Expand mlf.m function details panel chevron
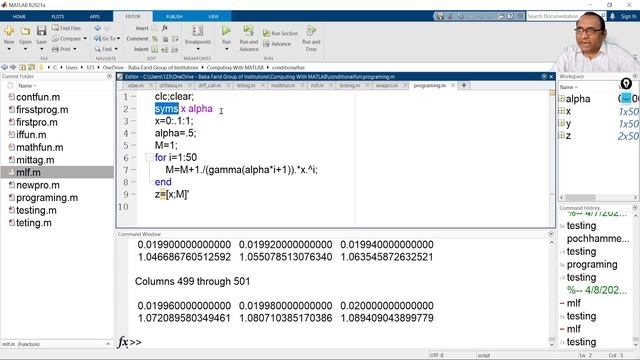 click(108, 344)
